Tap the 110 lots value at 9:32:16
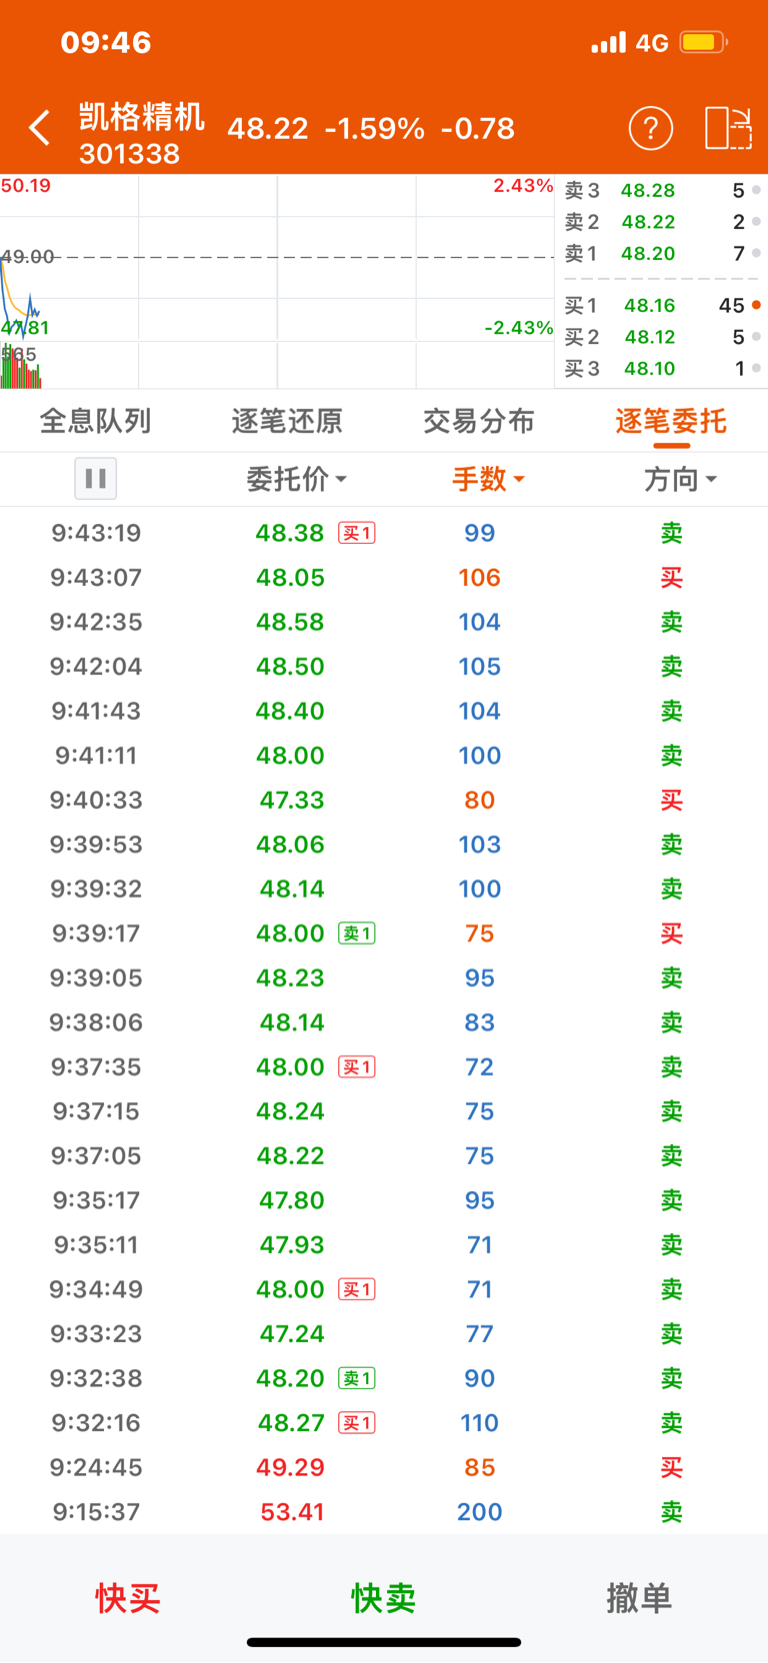The image size is (768, 1663). tap(480, 1423)
